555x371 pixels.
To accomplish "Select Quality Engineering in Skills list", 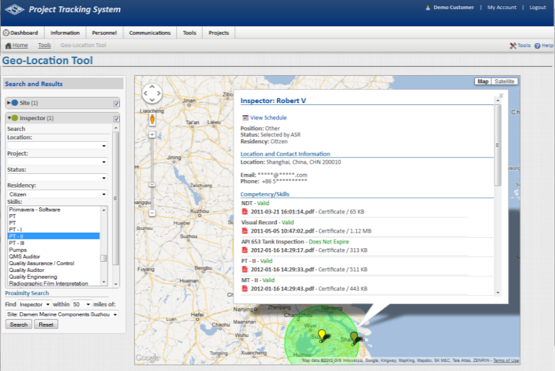I will (x=54, y=277).
